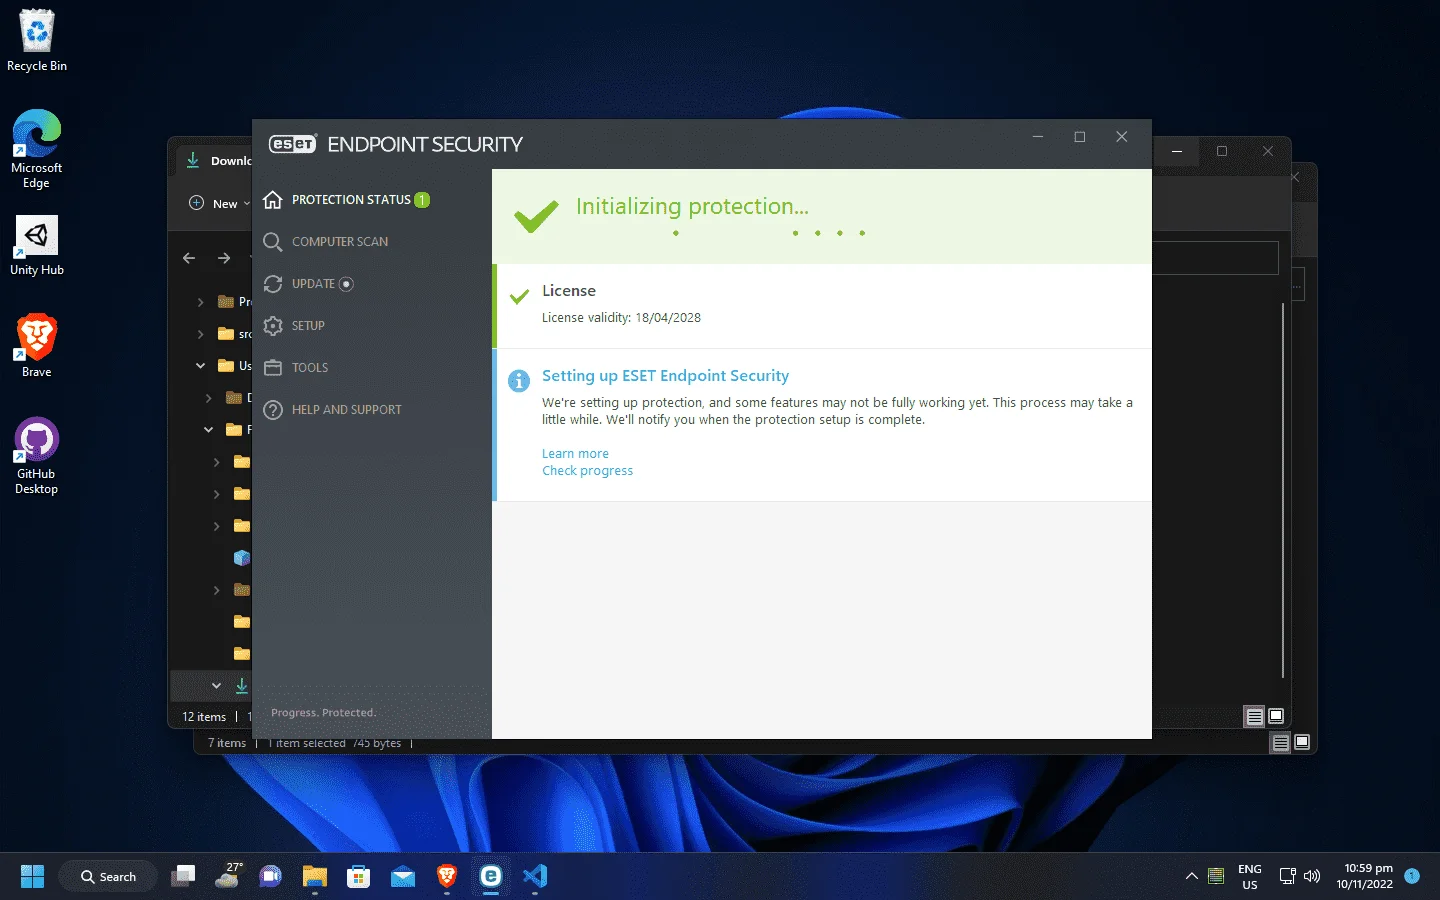Select the Unity Hub desktop shortcut
This screenshot has height=900, width=1440.
[x=37, y=246]
